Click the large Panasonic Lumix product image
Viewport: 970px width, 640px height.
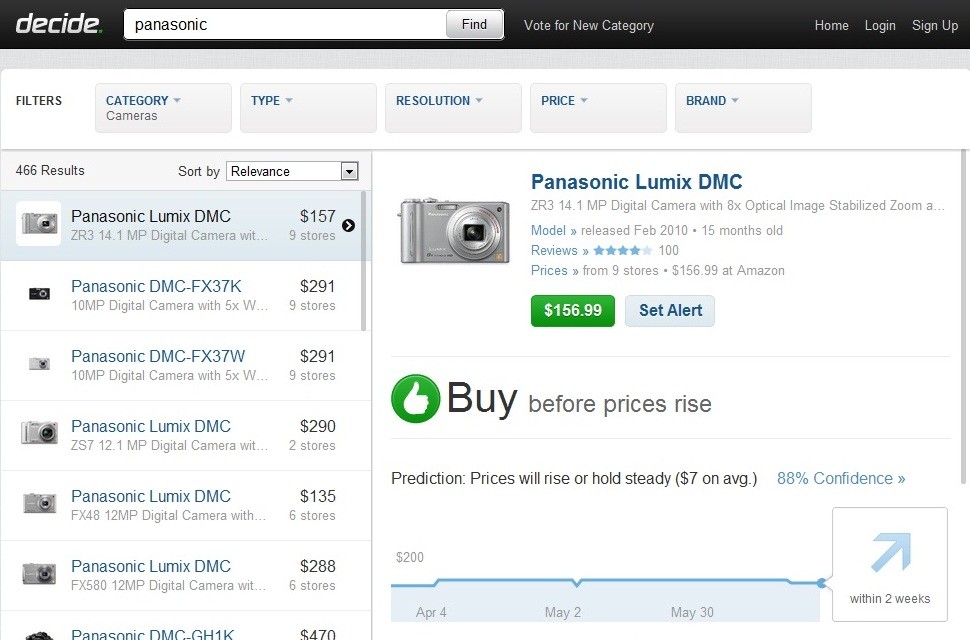[455, 231]
